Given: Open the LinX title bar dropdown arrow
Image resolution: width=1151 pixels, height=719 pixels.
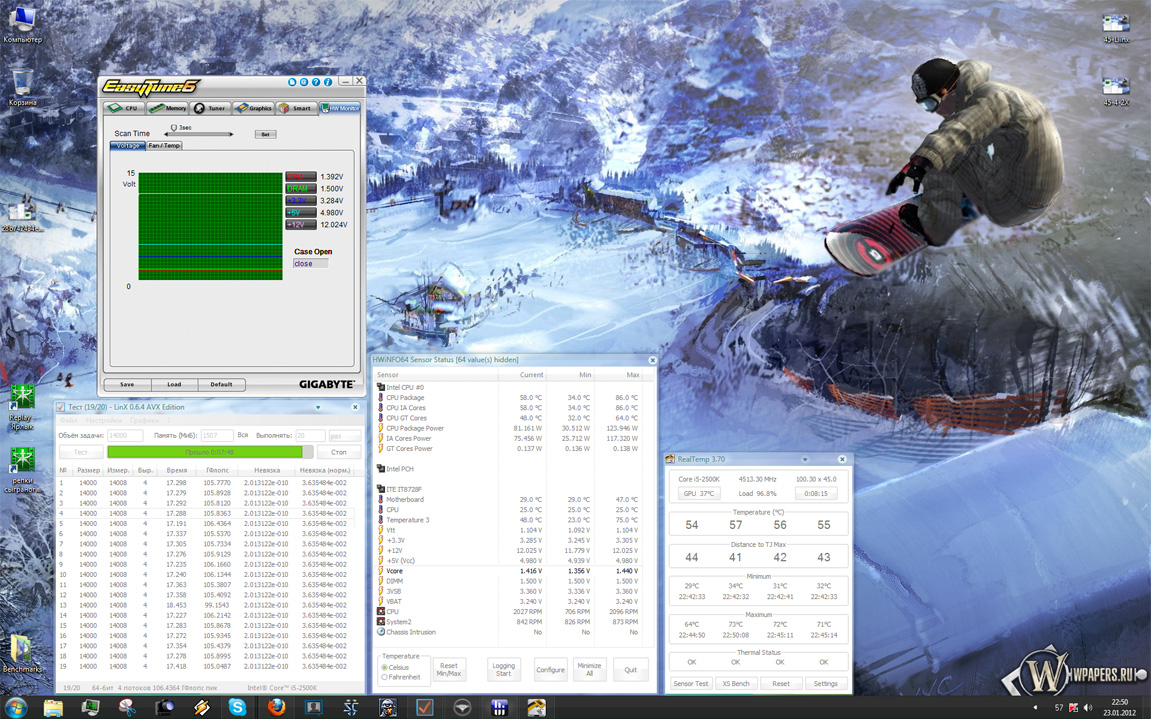Looking at the screenshot, I should [318, 408].
